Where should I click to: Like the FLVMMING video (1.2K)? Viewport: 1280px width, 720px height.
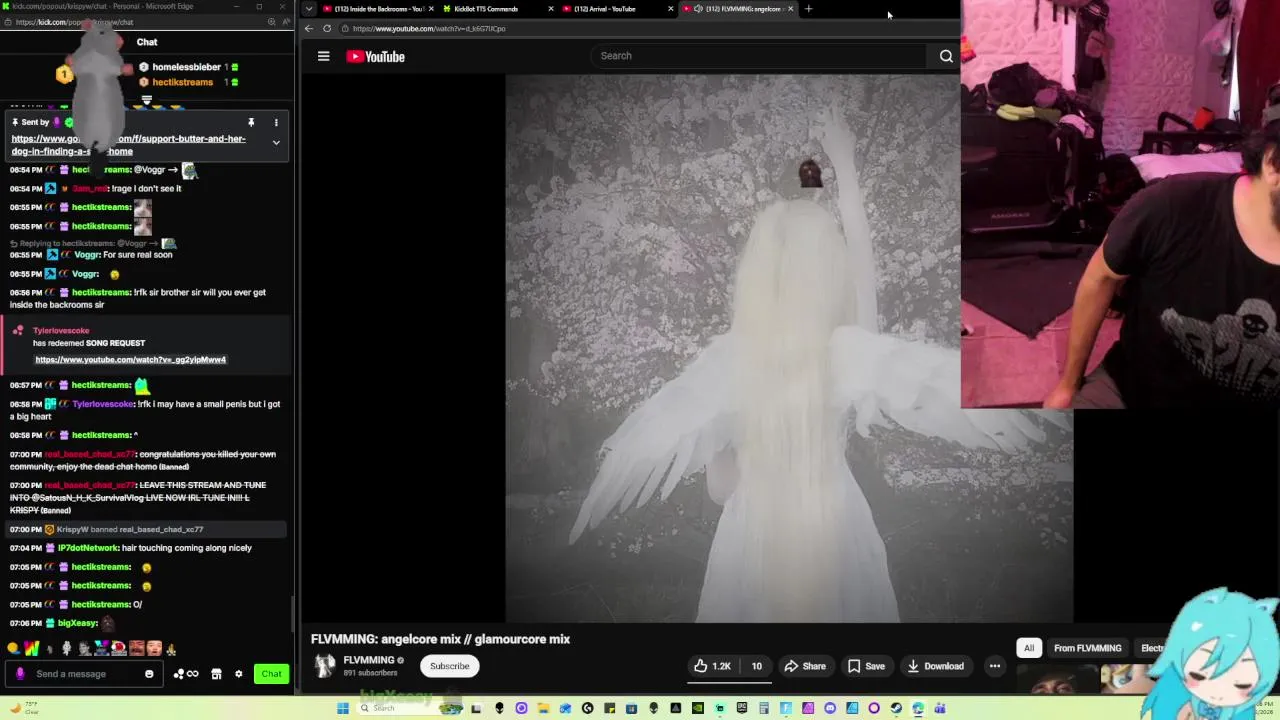712,666
